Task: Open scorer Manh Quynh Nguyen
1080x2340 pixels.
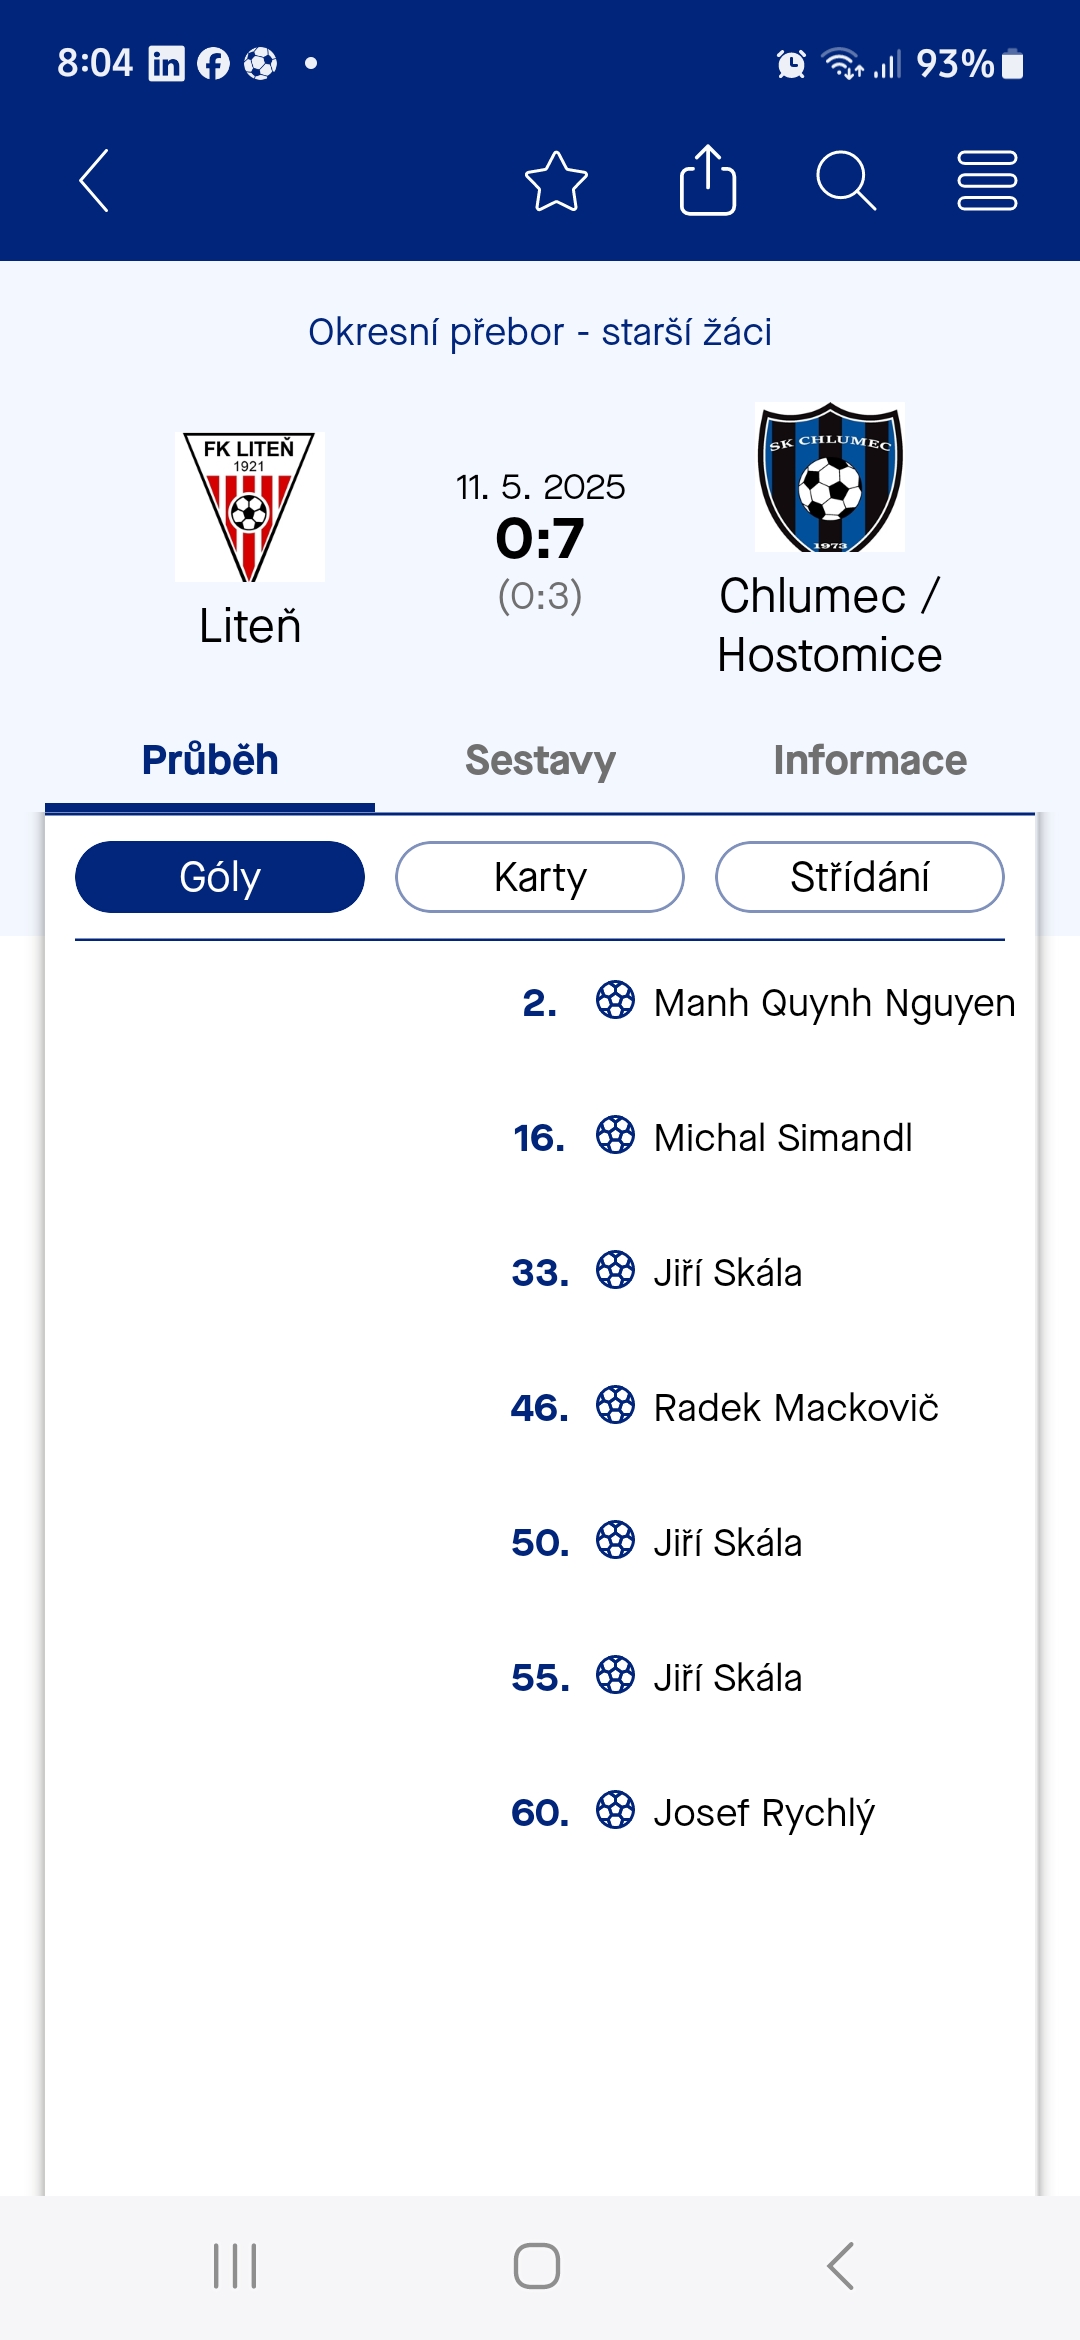Action: pos(834,1003)
